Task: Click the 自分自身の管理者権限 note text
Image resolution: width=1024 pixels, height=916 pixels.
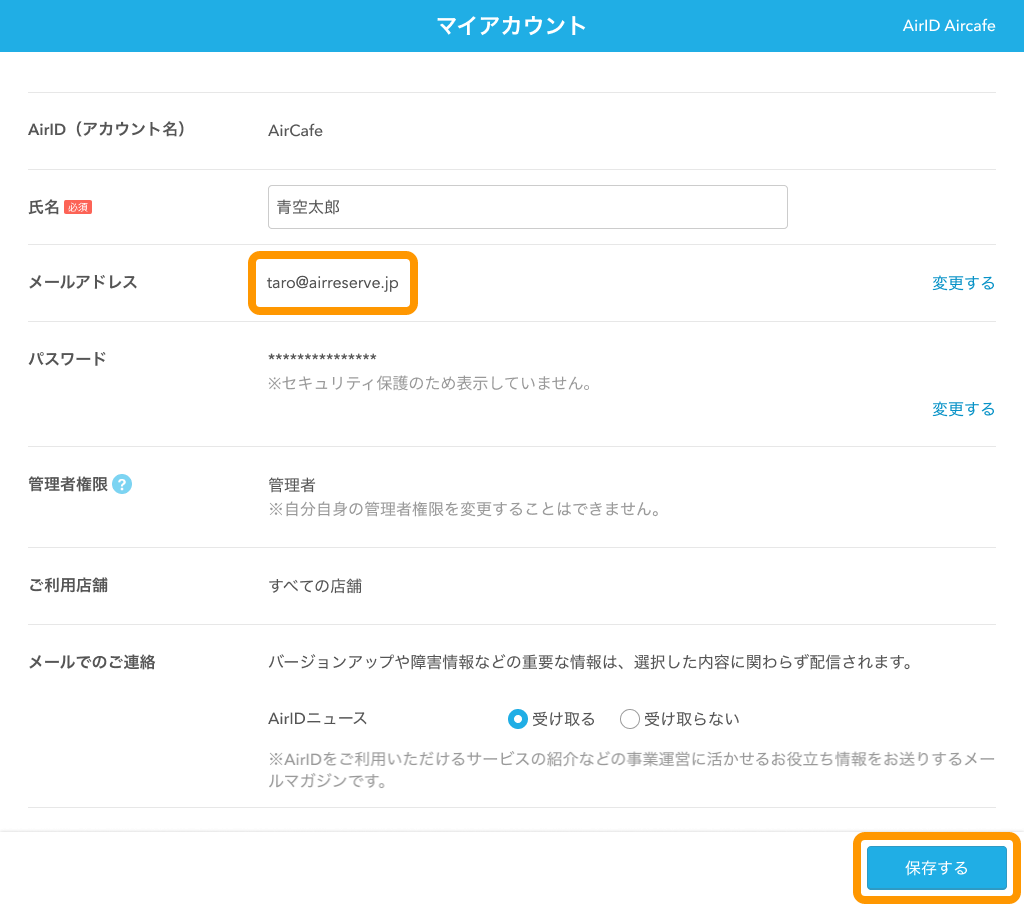Action: click(x=465, y=509)
